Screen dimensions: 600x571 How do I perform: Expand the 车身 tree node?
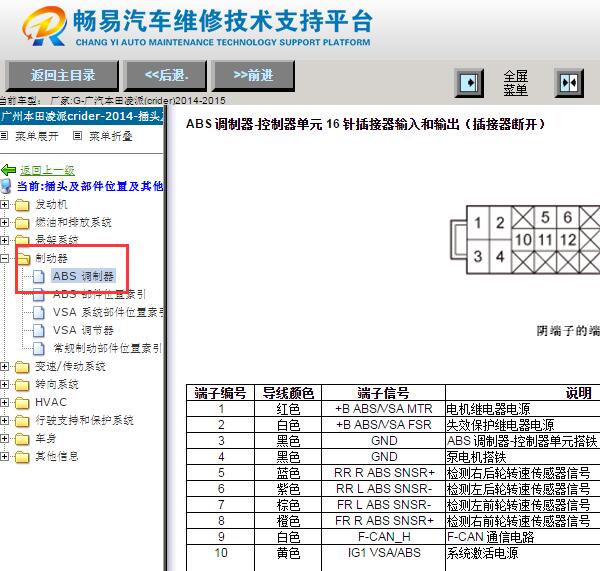(x=4, y=438)
